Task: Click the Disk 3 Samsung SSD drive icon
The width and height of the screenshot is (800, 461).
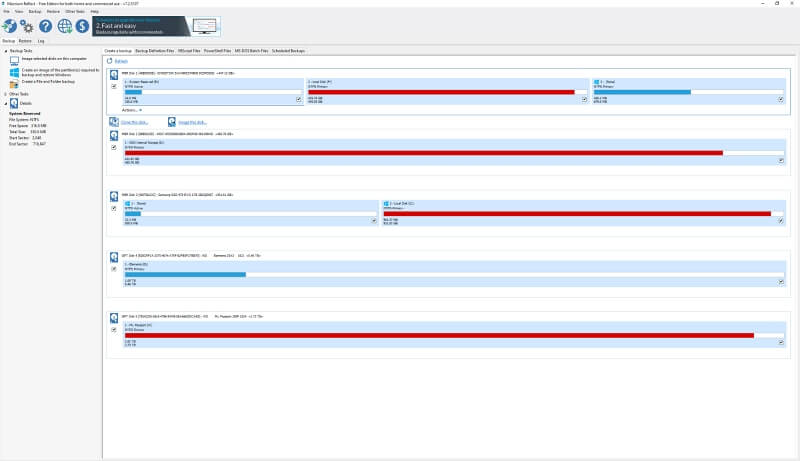Action: 114,196
